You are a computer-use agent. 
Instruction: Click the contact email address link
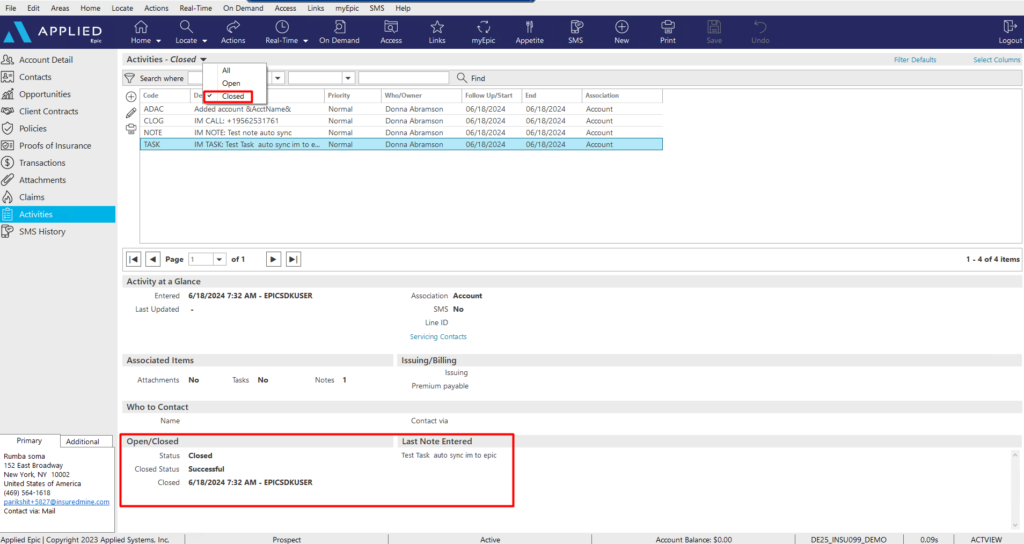[x=57, y=502]
